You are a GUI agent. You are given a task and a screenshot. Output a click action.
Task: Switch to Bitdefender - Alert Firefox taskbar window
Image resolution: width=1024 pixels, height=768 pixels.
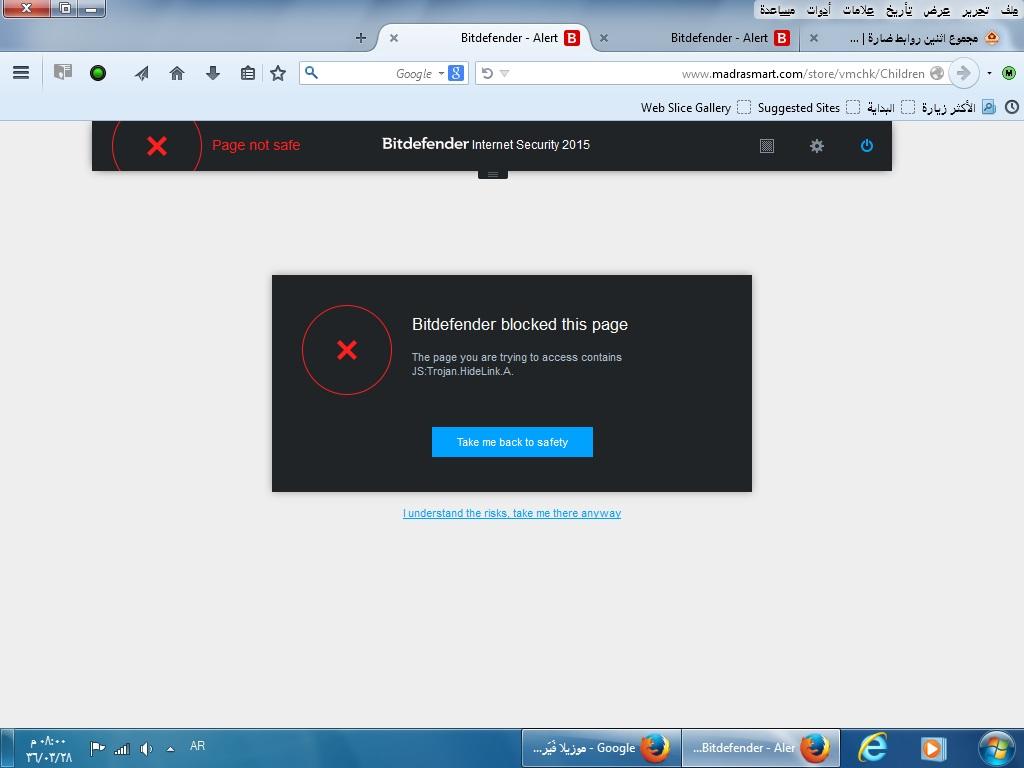761,748
